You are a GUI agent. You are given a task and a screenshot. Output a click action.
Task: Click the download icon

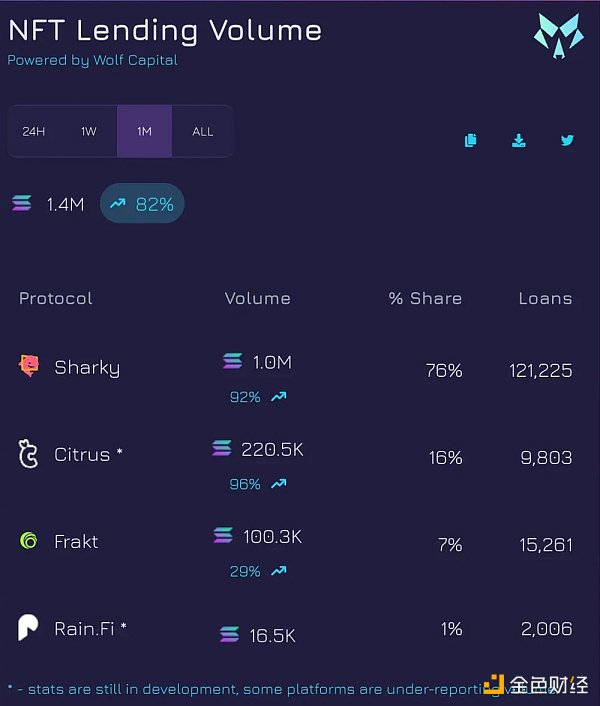pos(518,141)
